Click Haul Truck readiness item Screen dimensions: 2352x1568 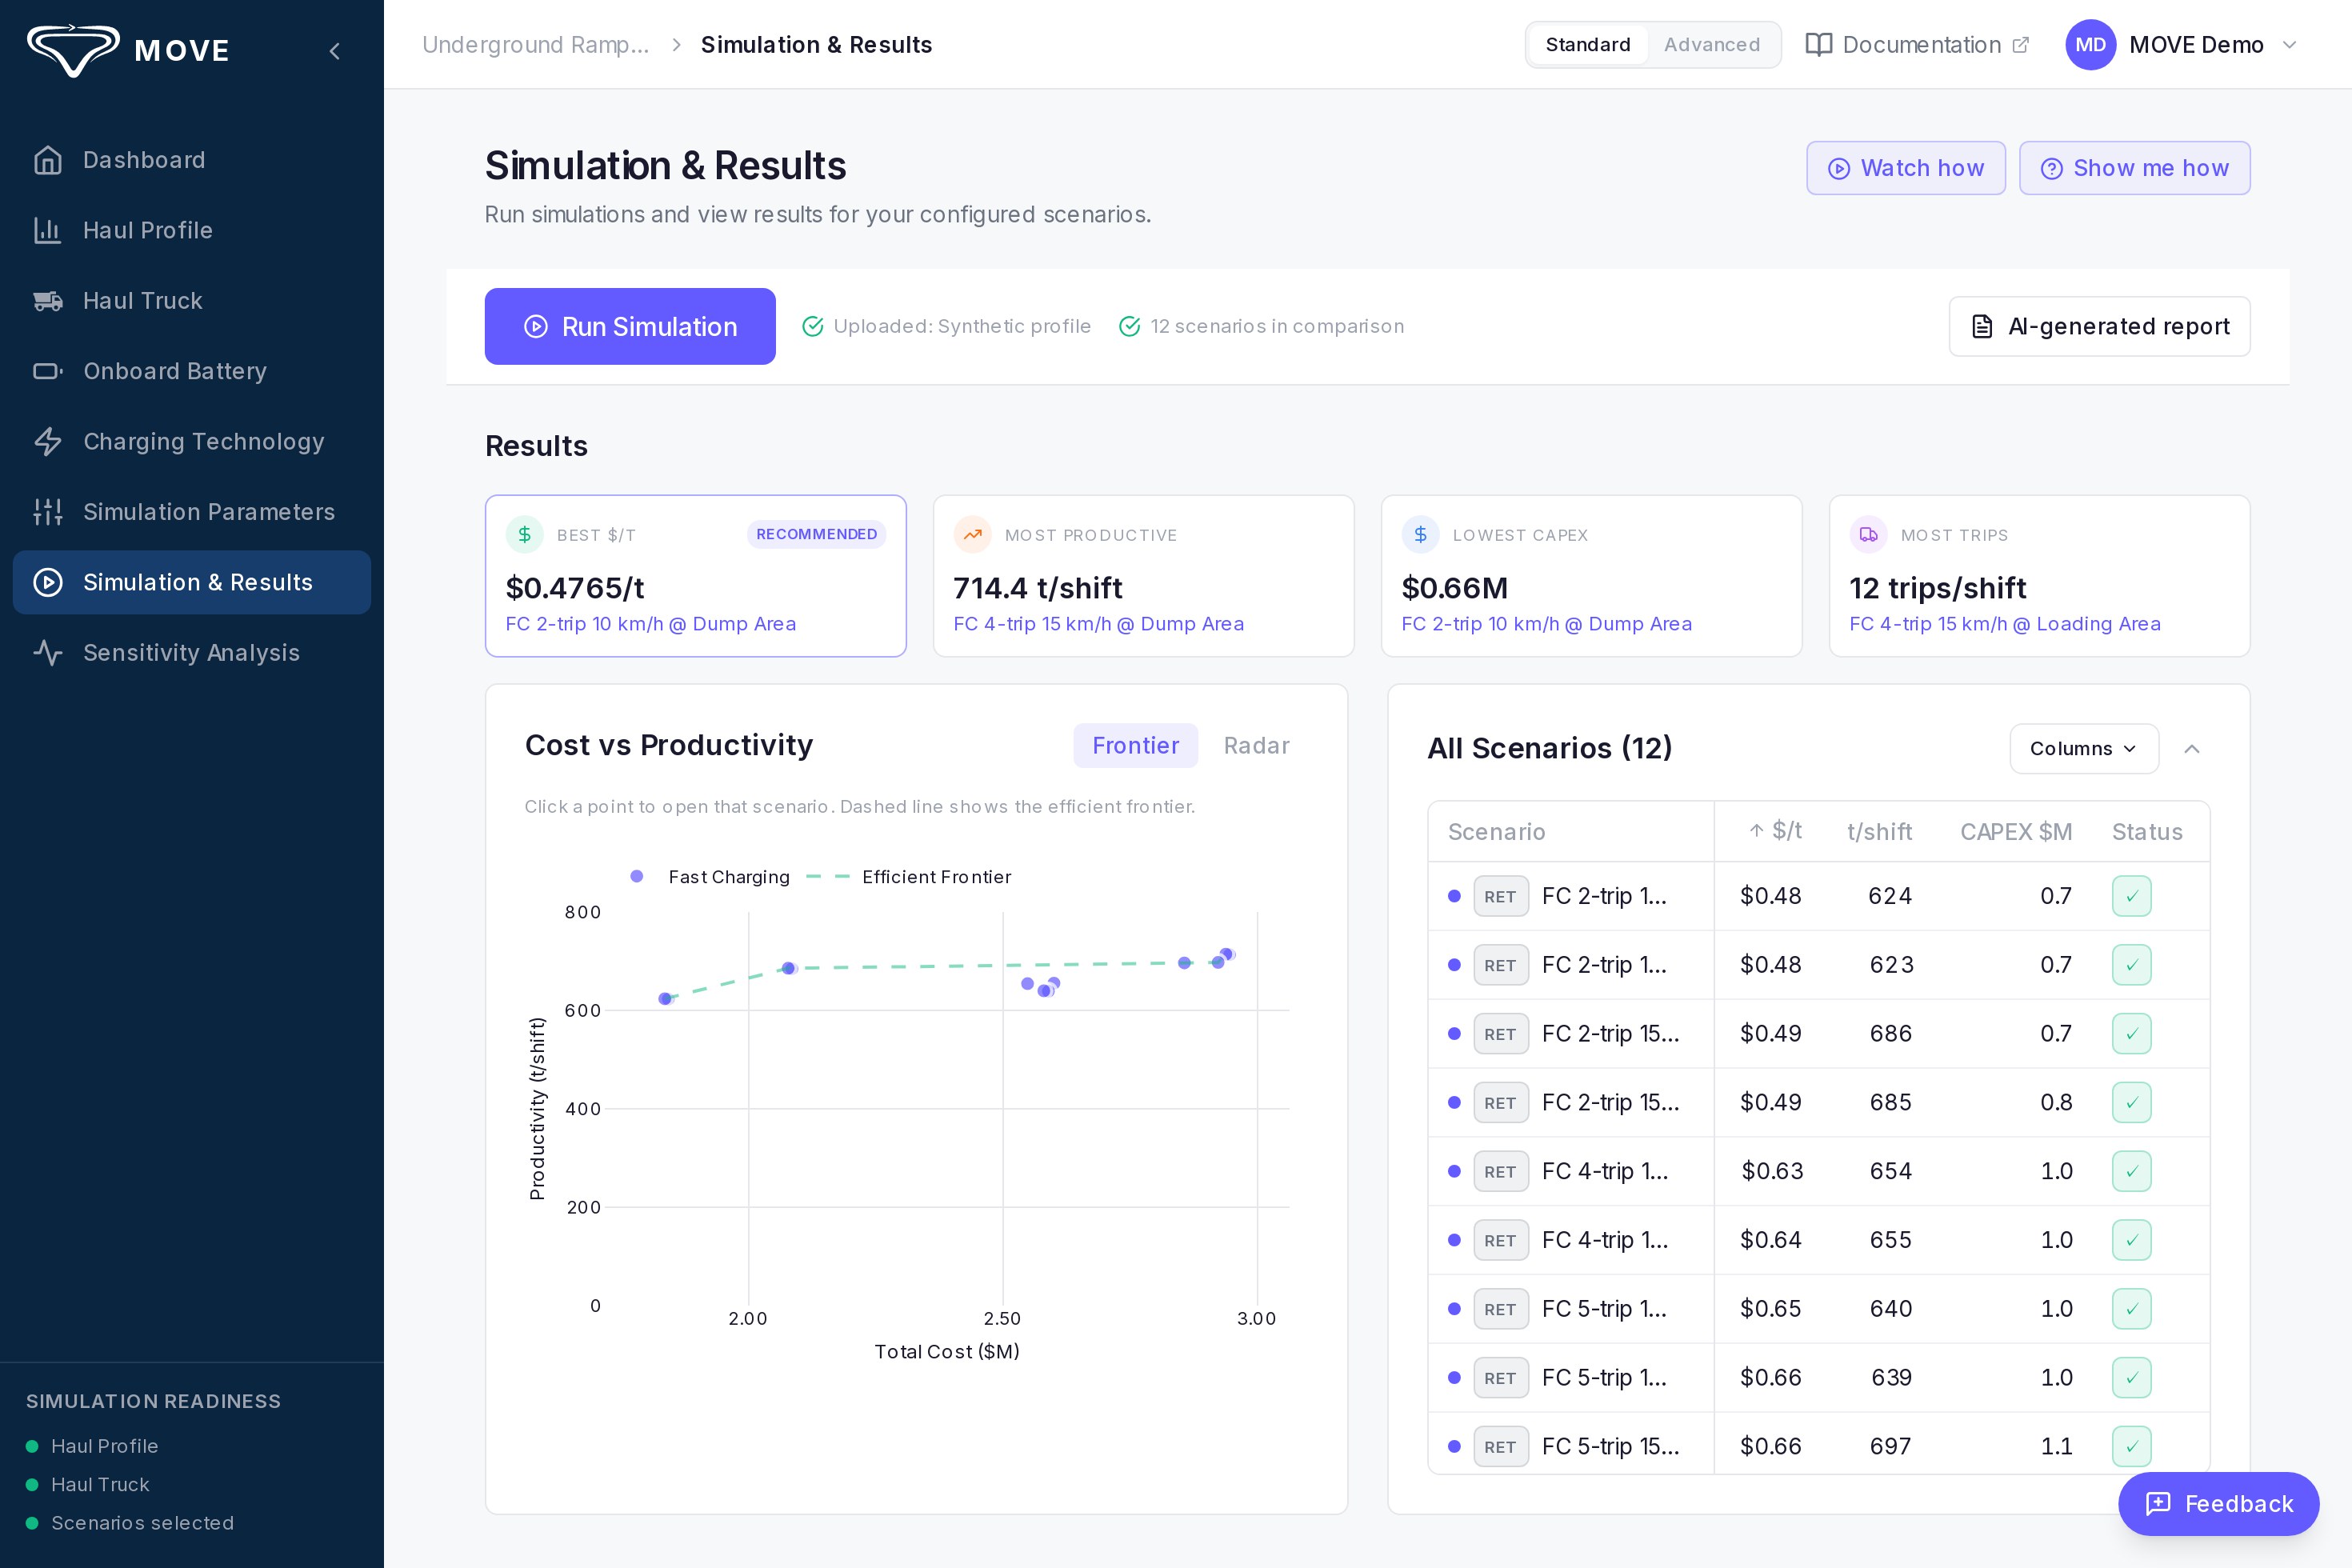tap(88, 1485)
